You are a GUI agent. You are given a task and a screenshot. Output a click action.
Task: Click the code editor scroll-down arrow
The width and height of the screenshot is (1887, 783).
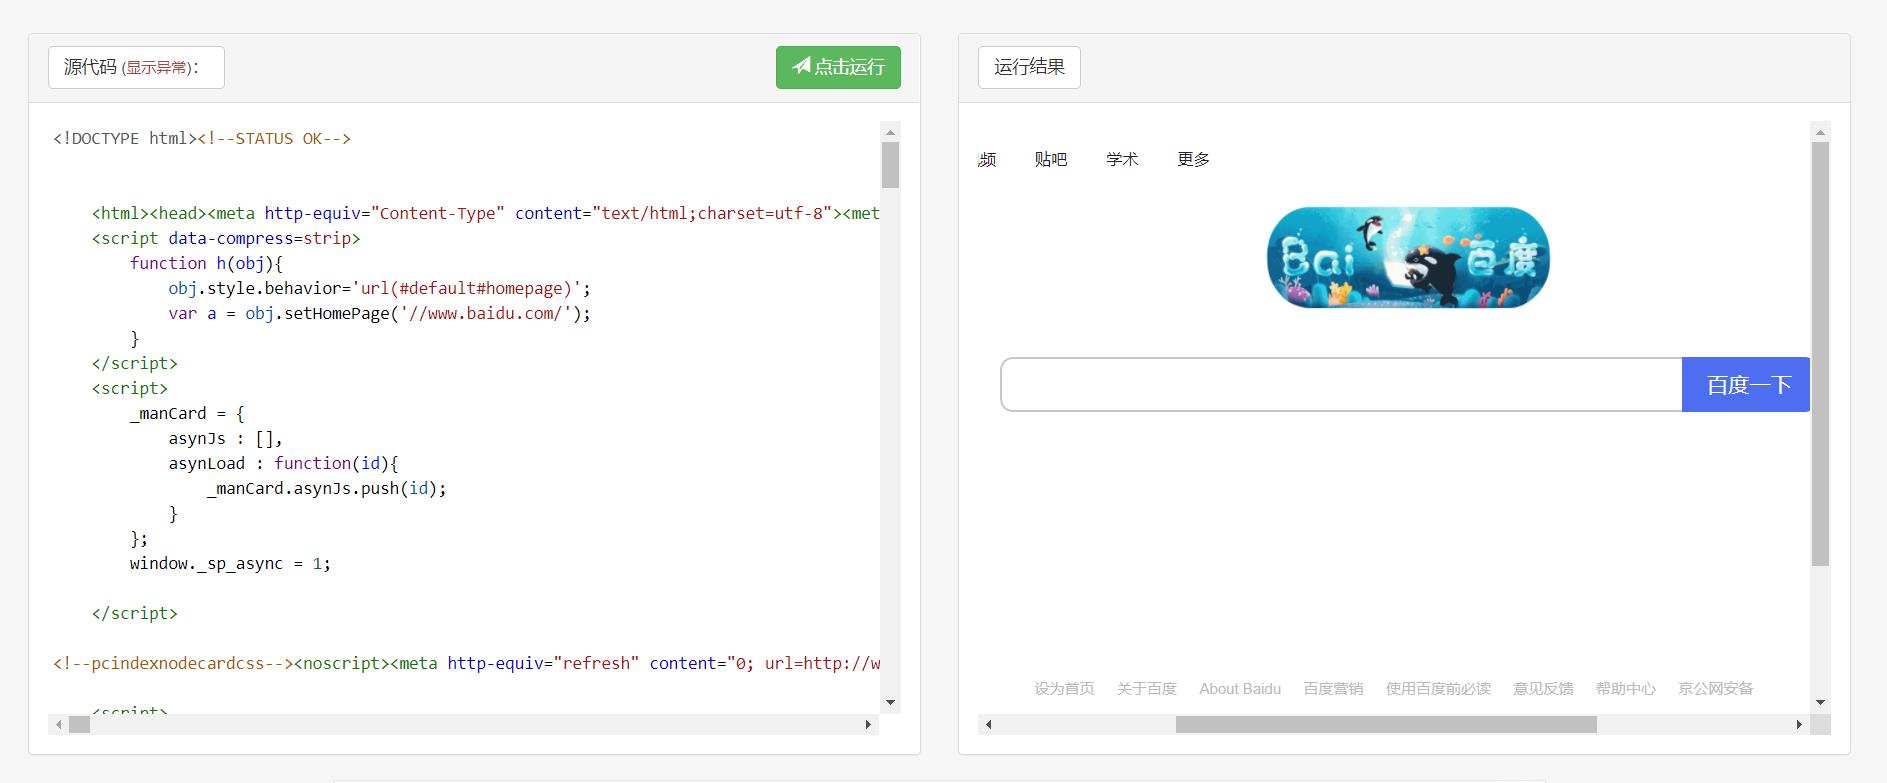point(890,703)
